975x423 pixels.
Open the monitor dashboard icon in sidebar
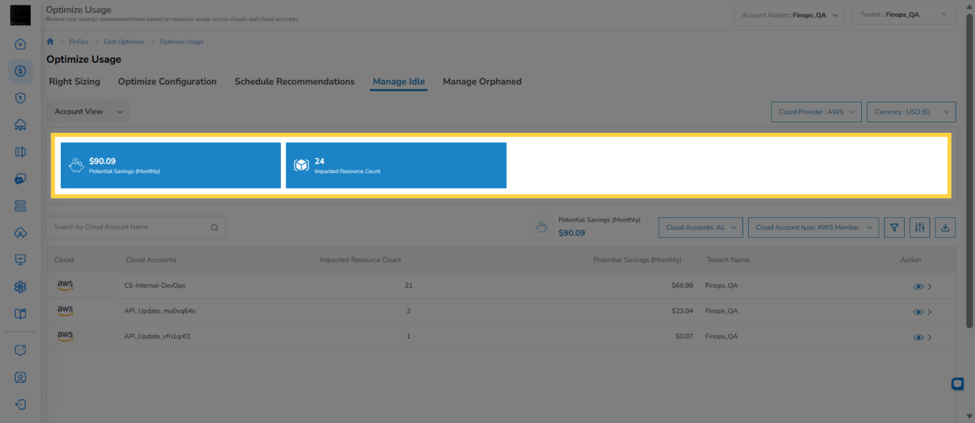(20, 259)
